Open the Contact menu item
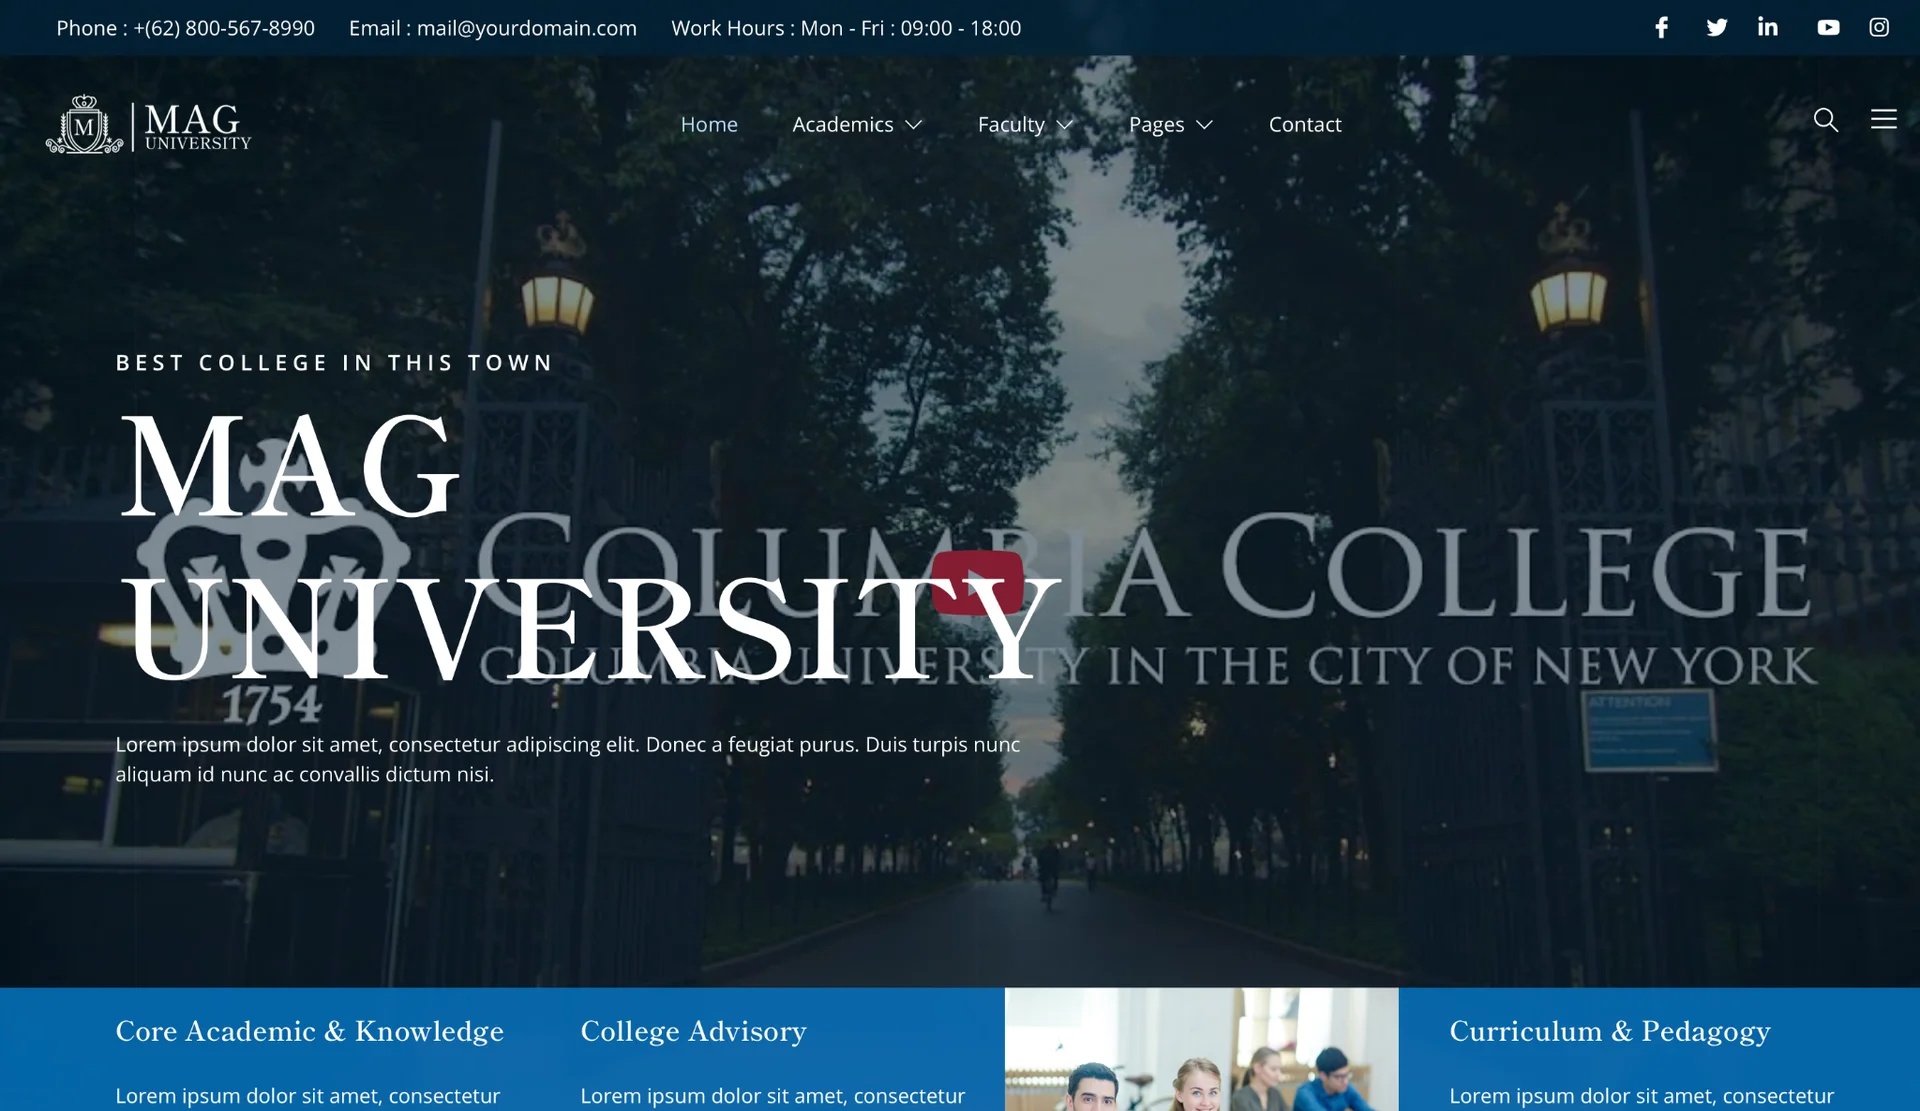This screenshot has height=1111, width=1920. click(1304, 125)
